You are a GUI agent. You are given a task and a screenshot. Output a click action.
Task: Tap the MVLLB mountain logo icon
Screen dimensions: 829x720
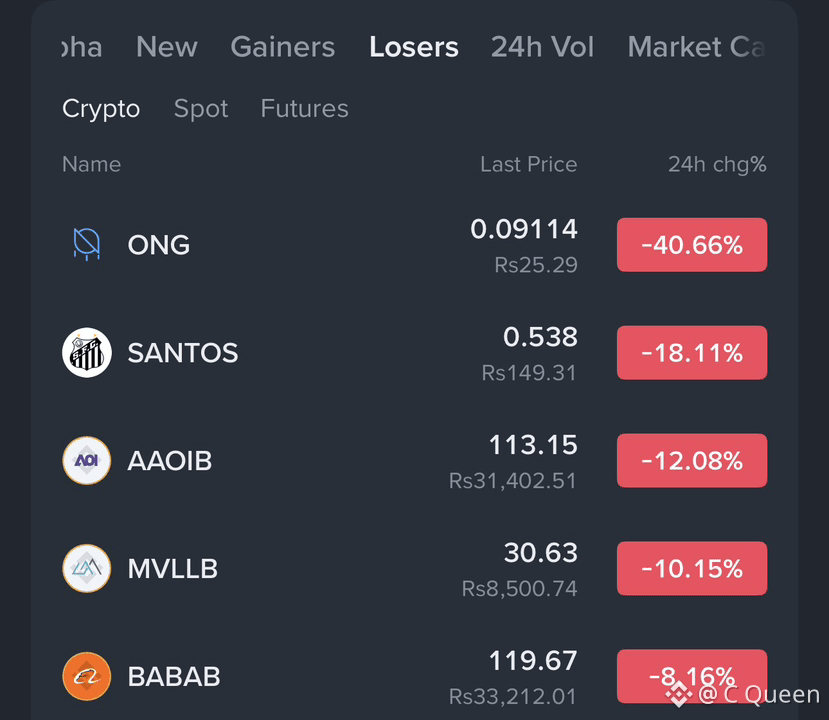tap(87, 568)
